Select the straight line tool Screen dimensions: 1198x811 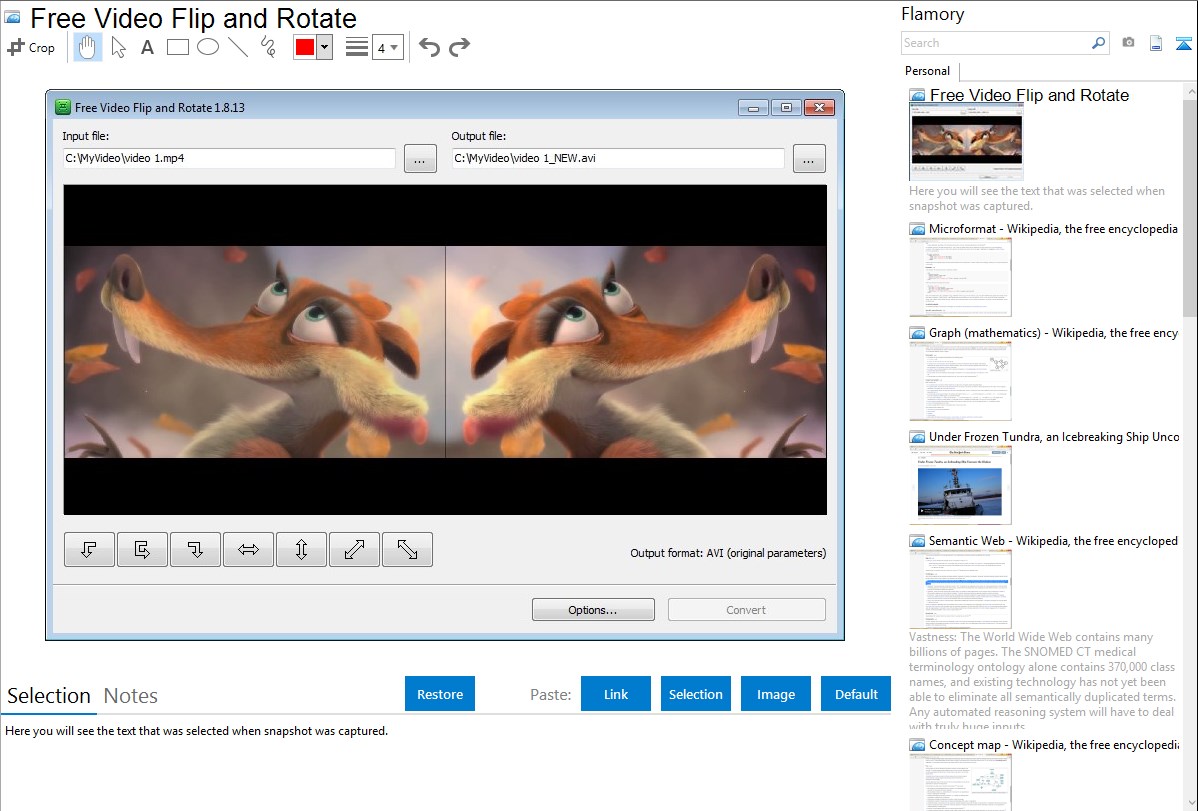[238, 47]
